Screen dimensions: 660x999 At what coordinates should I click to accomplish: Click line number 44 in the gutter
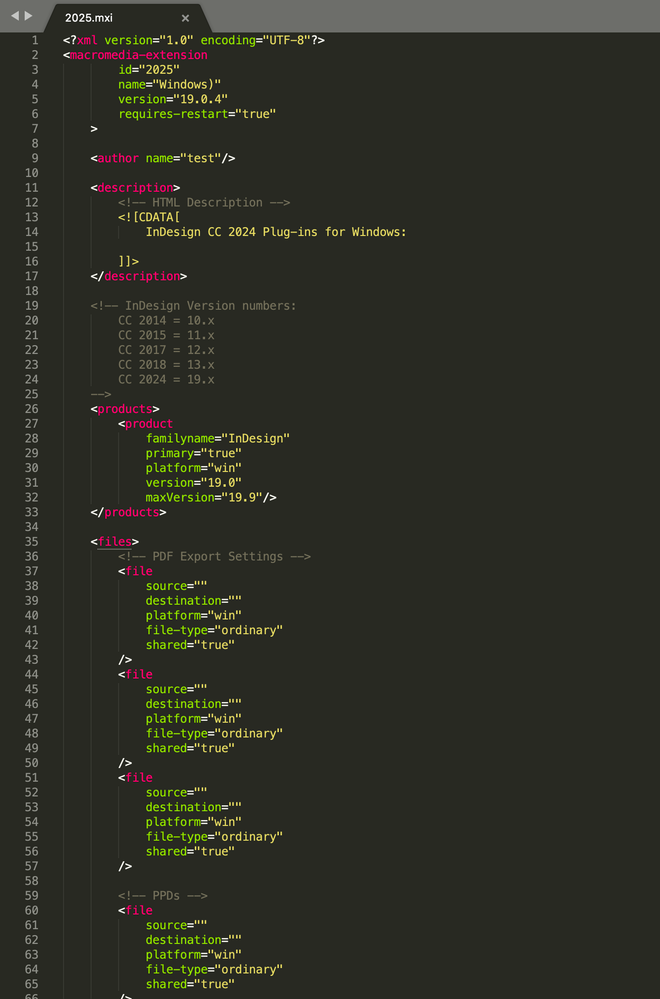click(x=32, y=674)
